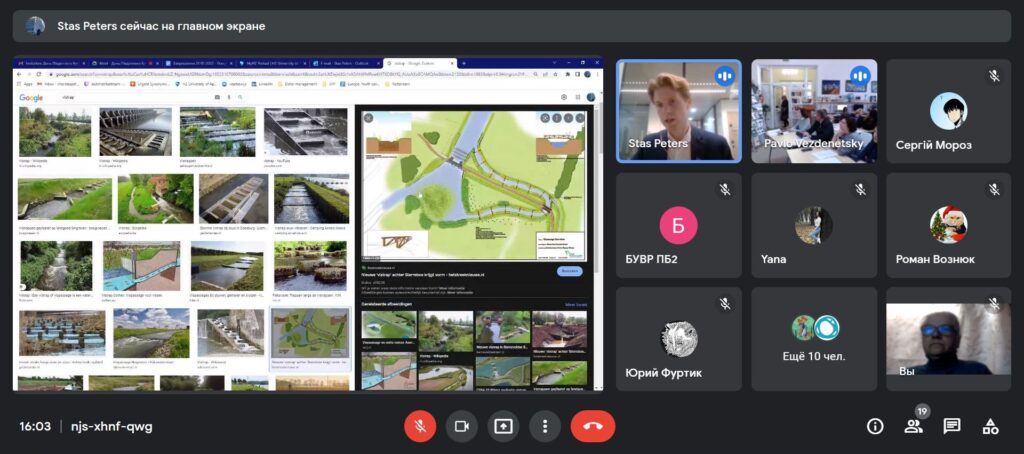Unmute the microphone with the red mic button

click(420, 426)
